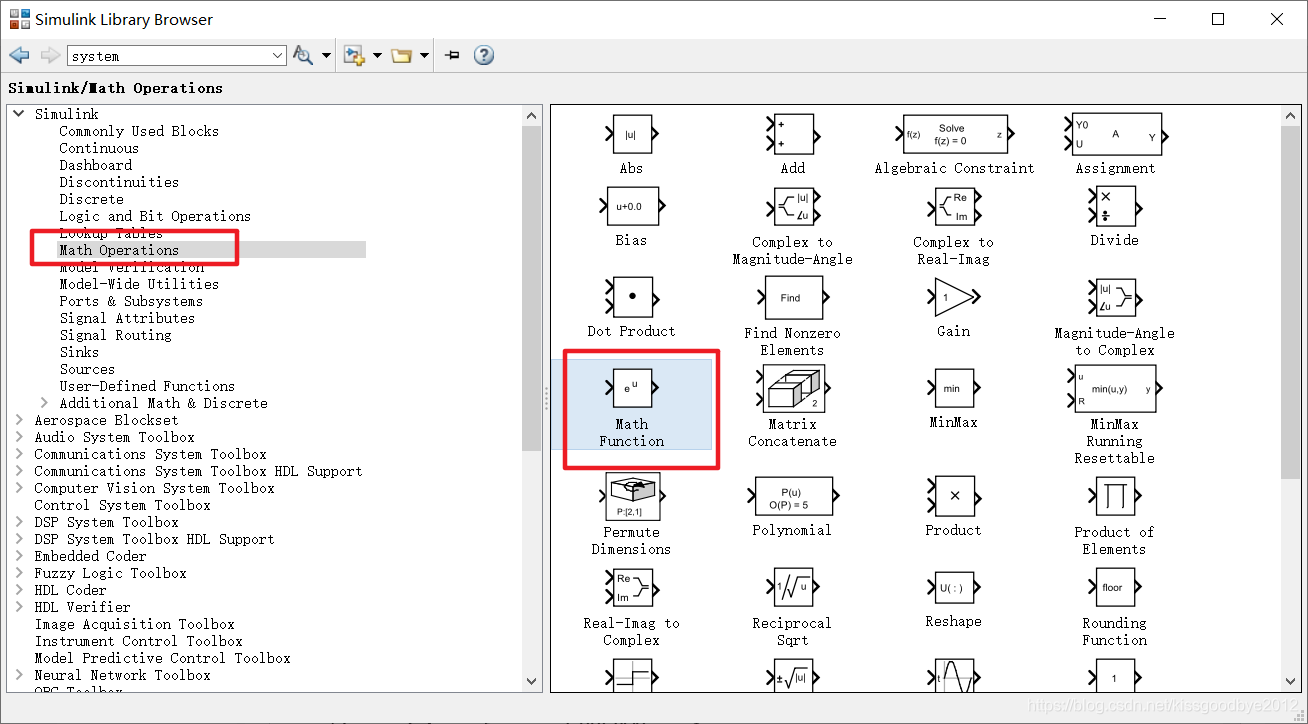Select Image Acquisition Toolbox entry
Image resolution: width=1308 pixels, height=724 pixels.
[134, 624]
